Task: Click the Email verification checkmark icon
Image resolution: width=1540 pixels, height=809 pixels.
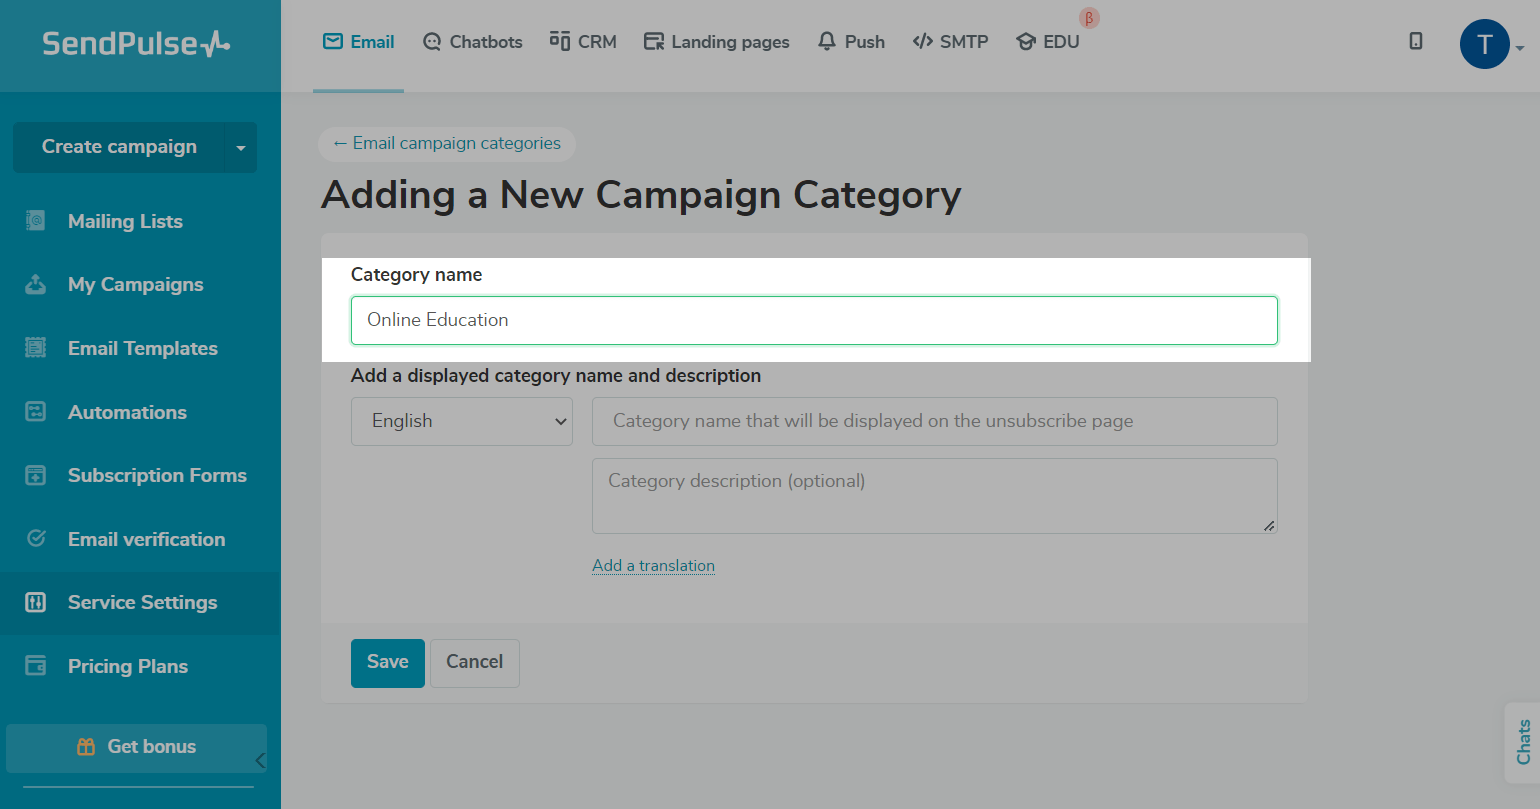Action: pos(36,539)
